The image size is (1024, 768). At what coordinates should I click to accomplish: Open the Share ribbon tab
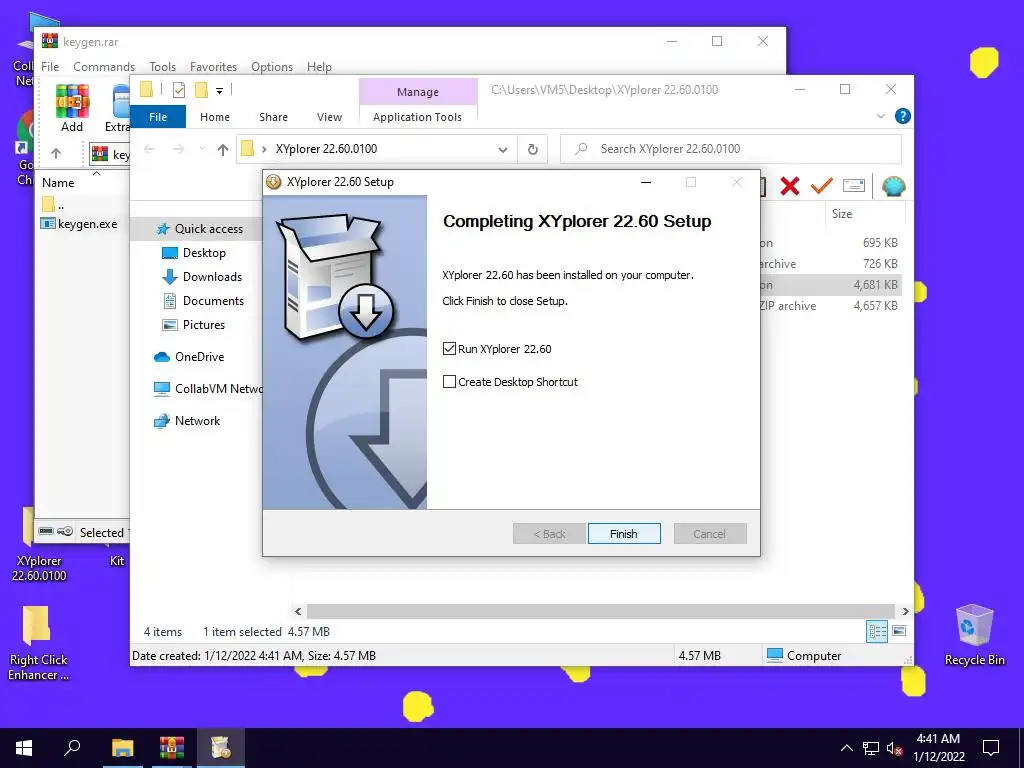point(273,117)
